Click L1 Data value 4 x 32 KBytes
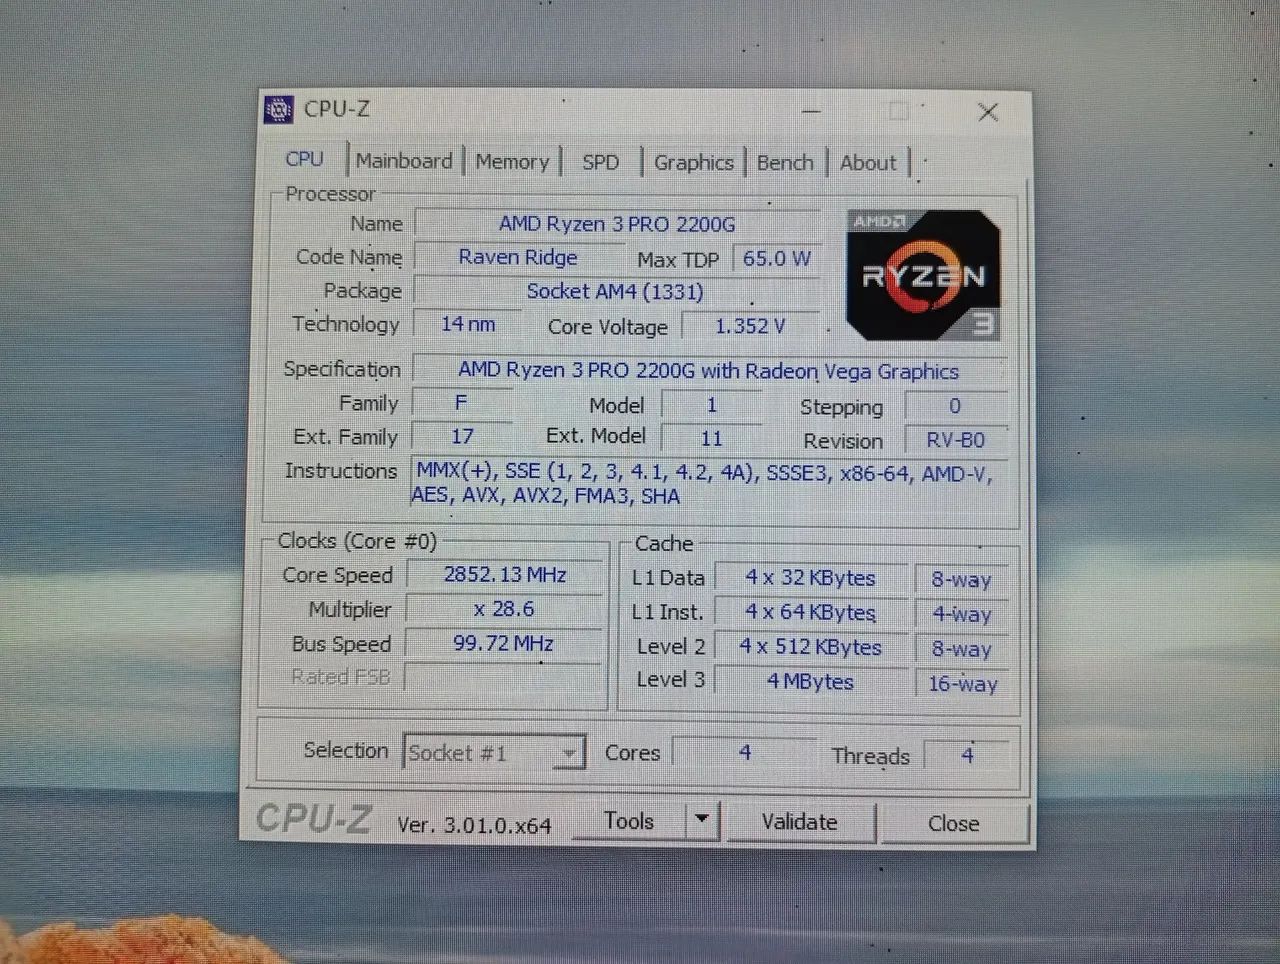The image size is (1280, 964). tap(810, 578)
